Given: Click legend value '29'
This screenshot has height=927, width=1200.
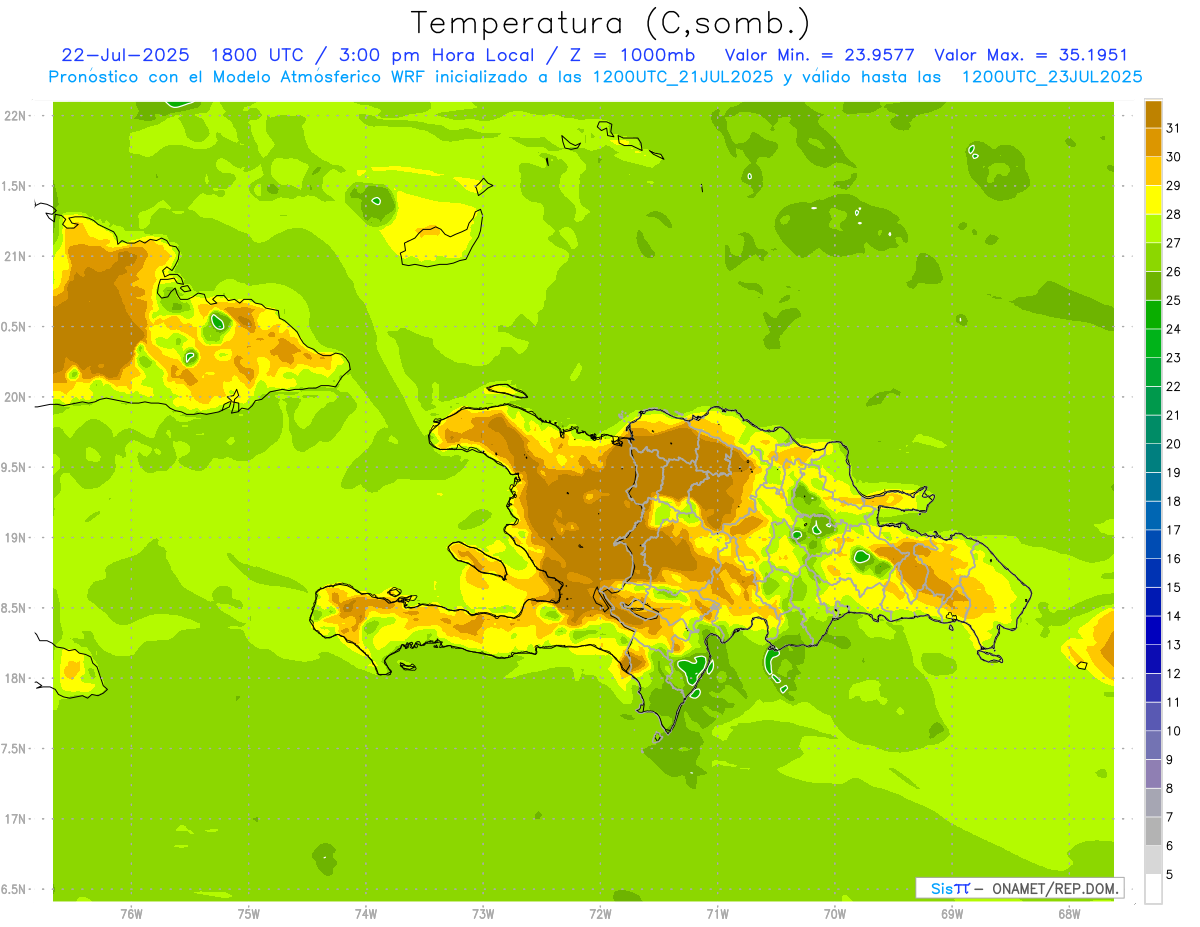Looking at the screenshot, I should click(1174, 186).
